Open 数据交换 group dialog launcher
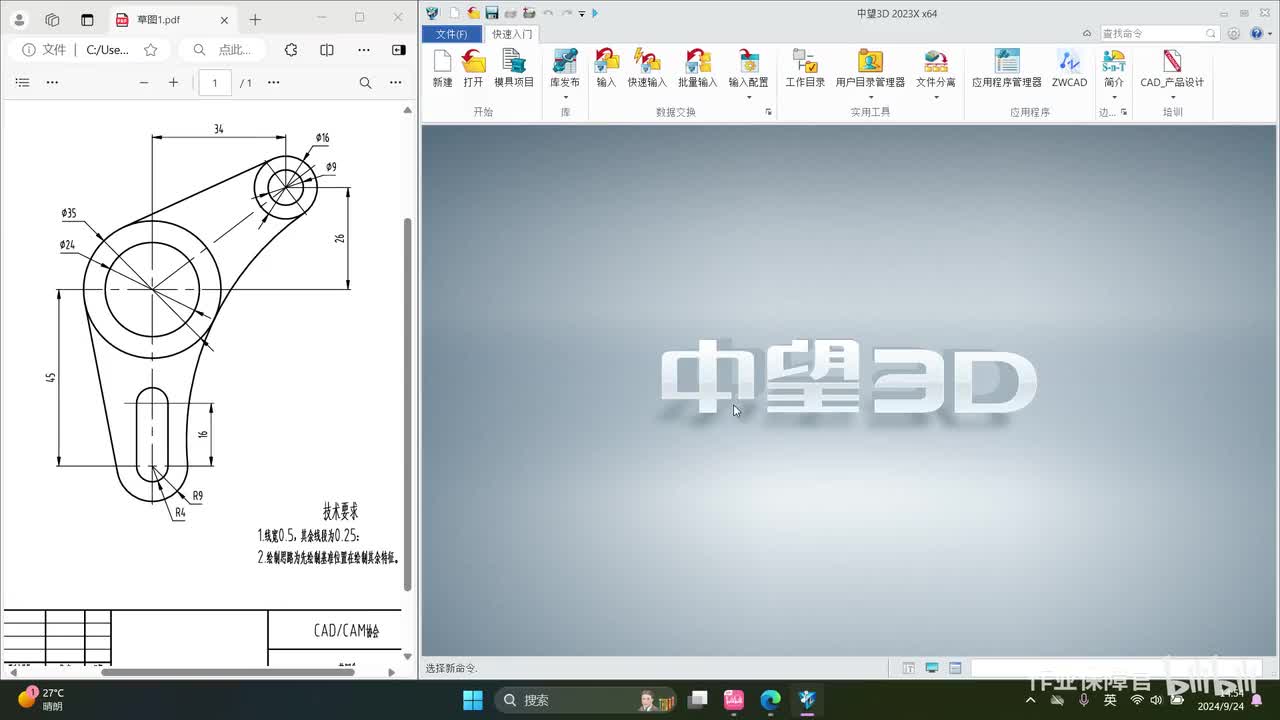This screenshot has width=1280, height=720. (x=768, y=112)
